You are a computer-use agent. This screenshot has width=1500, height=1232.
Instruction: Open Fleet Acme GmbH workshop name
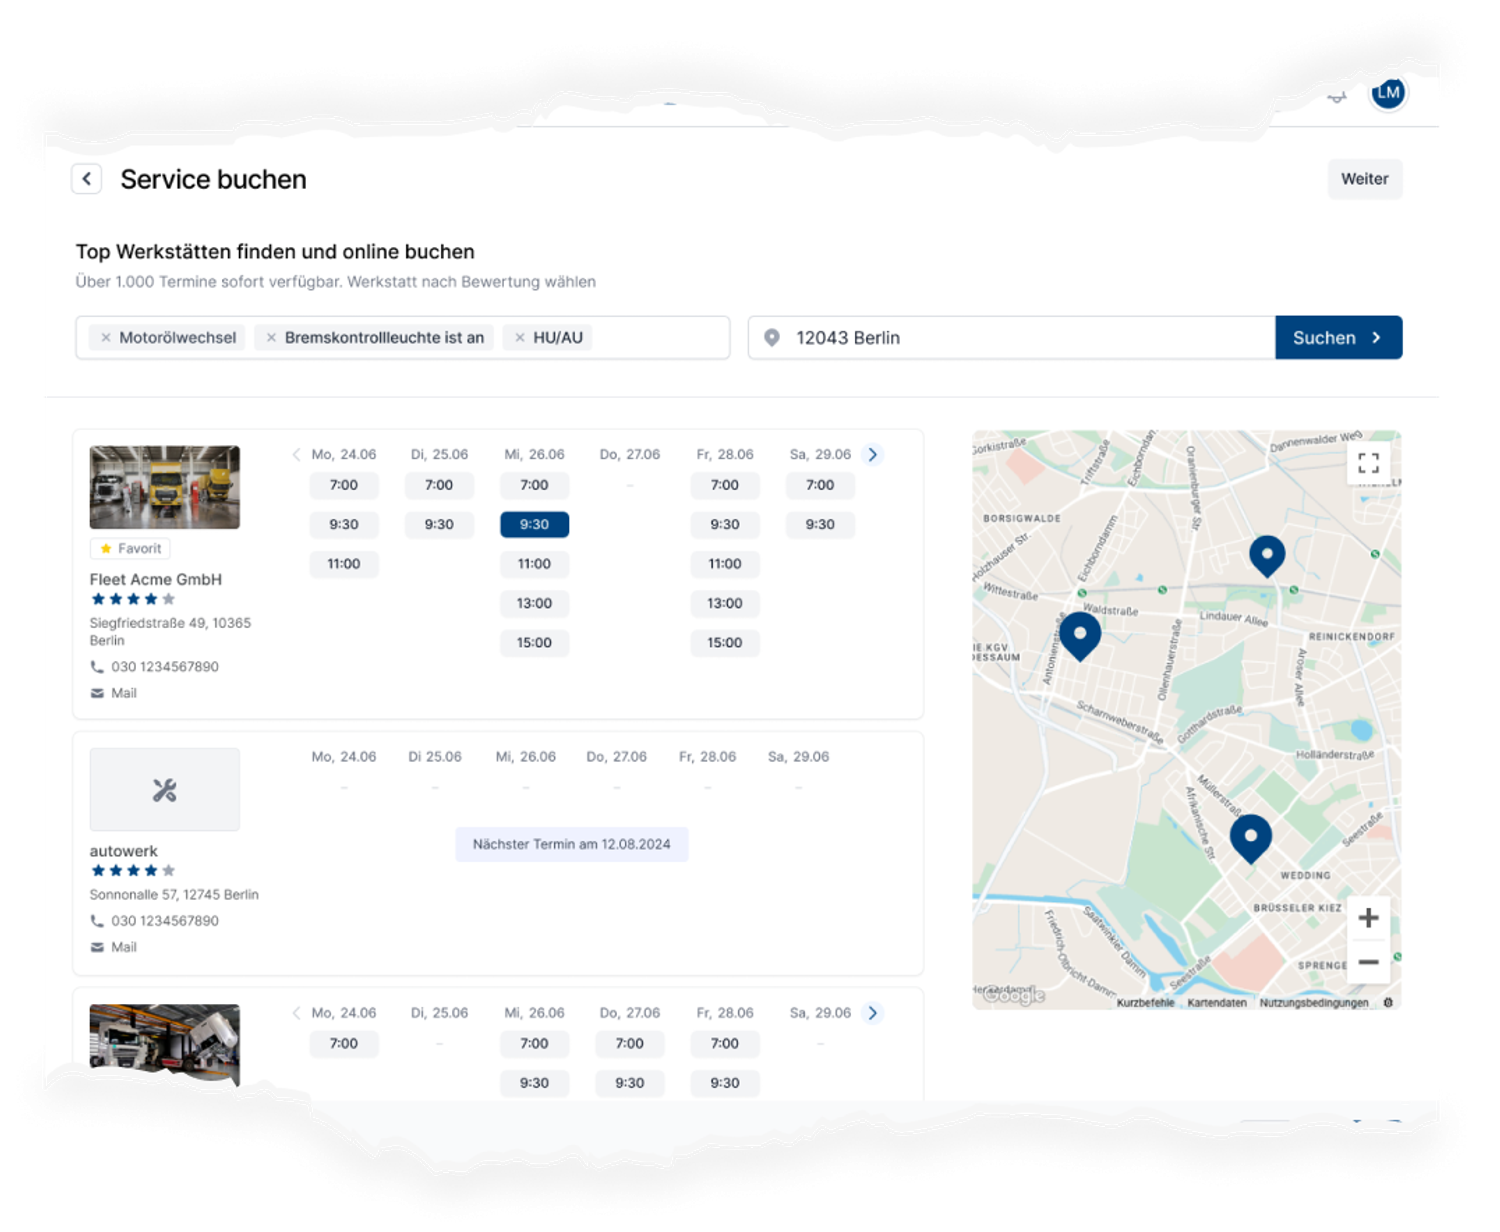pos(156,579)
